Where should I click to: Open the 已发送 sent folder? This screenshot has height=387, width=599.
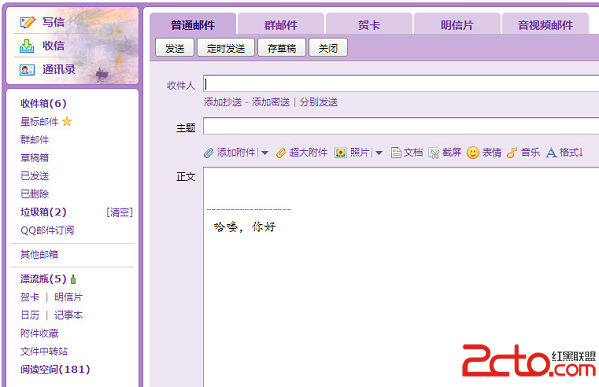pyautogui.click(x=34, y=176)
